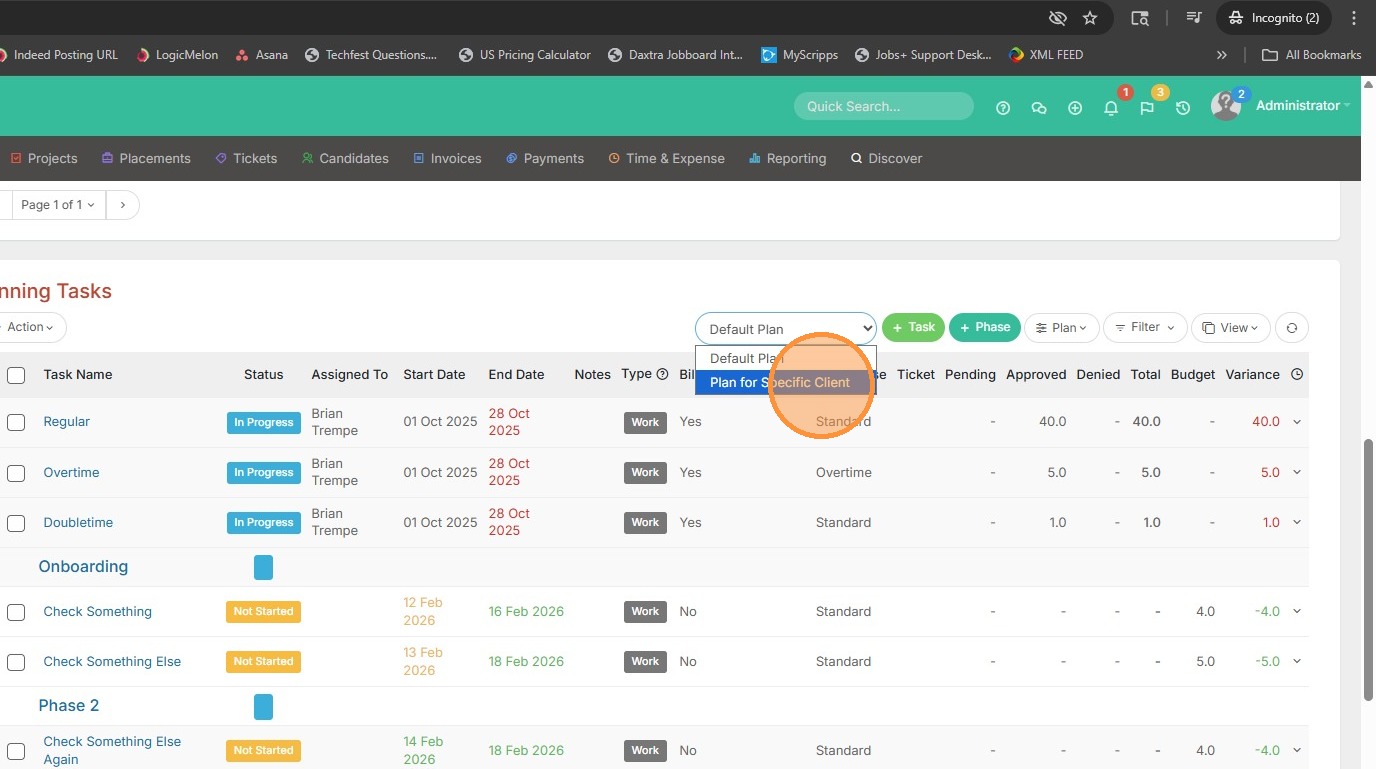The height and width of the screenshot is (769, 1376).
Task: Go to the next page arrow
Action: (x=122, y=205)
